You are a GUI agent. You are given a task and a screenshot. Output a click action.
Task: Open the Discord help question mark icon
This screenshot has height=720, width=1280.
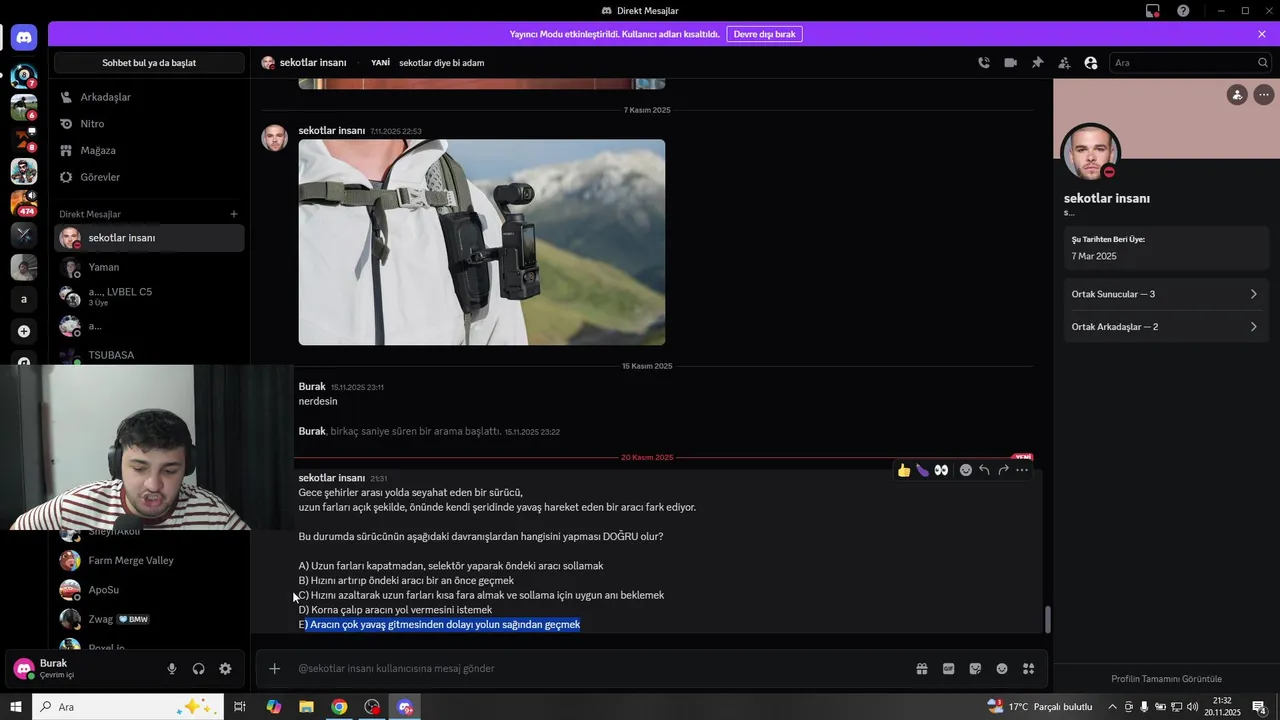coord(1183,11)
